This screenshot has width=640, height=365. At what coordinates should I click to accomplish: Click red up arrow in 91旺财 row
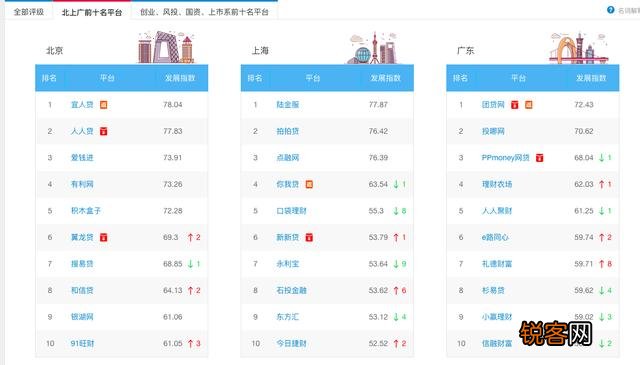[x=190, y=344]
